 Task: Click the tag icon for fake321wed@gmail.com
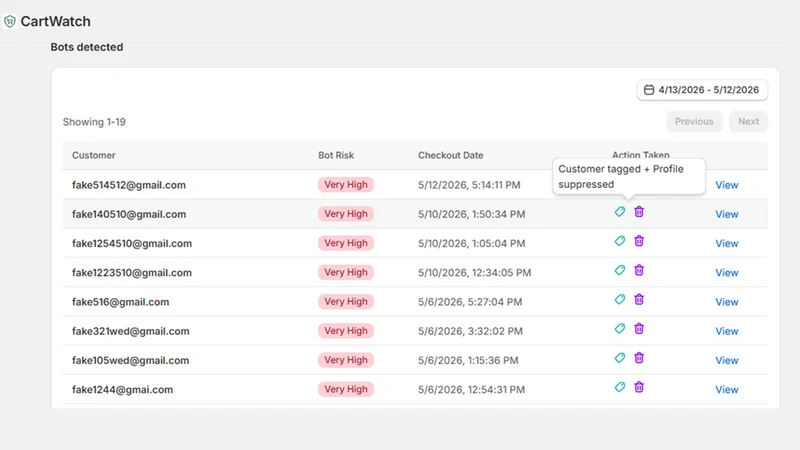point(619,329)
